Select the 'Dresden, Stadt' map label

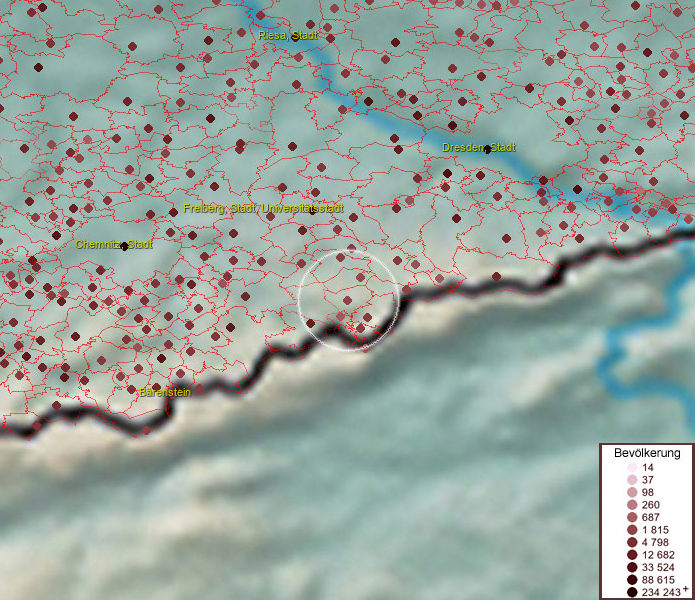(479, 148)
